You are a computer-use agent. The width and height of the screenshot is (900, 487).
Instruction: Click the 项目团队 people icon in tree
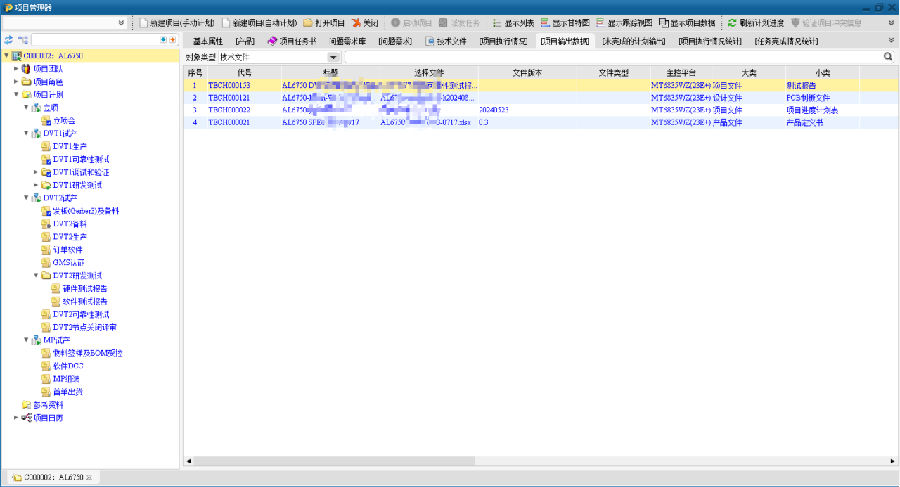tap(26, 69)
